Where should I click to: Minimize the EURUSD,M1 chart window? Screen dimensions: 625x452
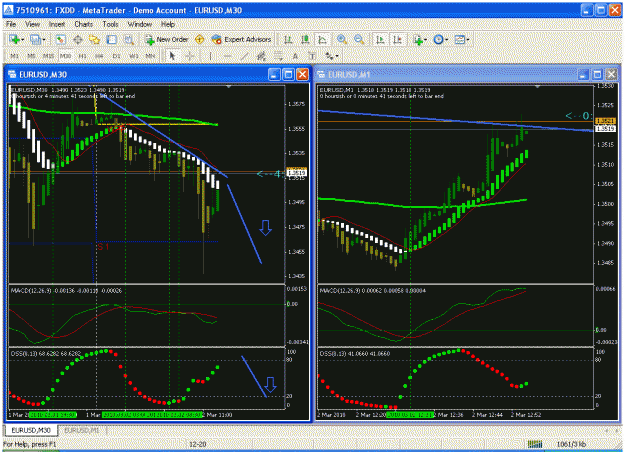click(x=584, y=74)
